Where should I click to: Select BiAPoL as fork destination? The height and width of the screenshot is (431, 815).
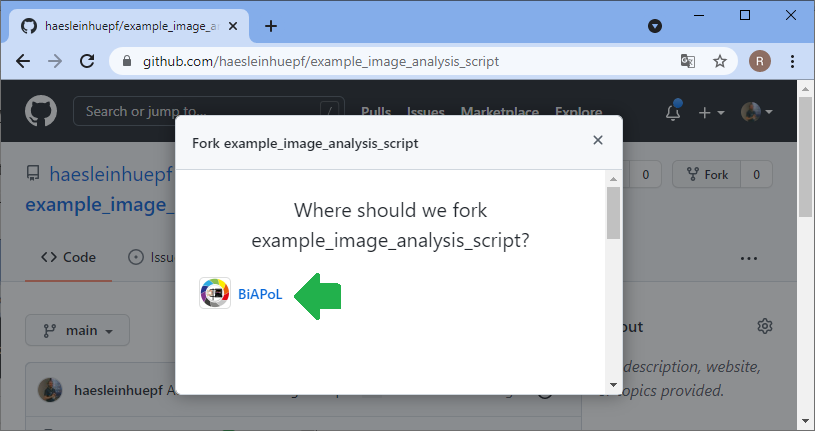(x=260, y=294)
